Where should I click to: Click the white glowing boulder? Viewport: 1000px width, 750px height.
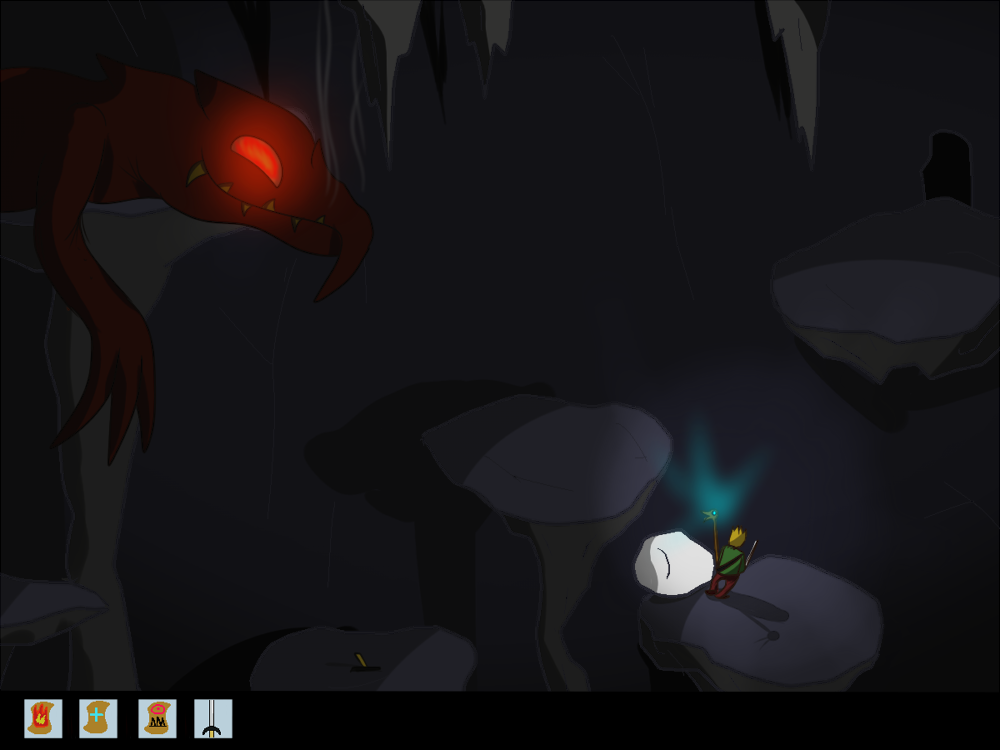click(673, 563)
